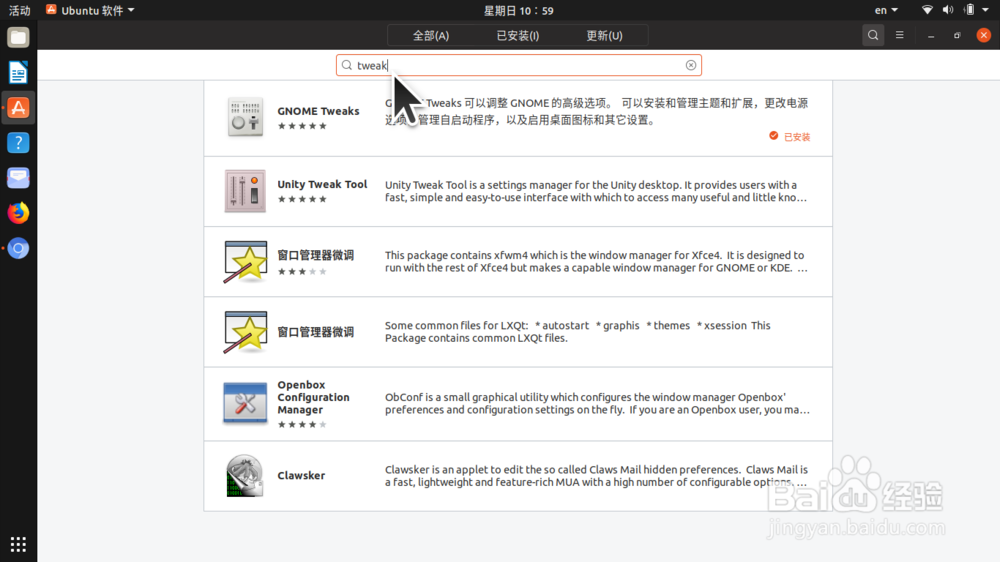Open the volume indicator
The image size is (1000, 562).
[948, 10]
